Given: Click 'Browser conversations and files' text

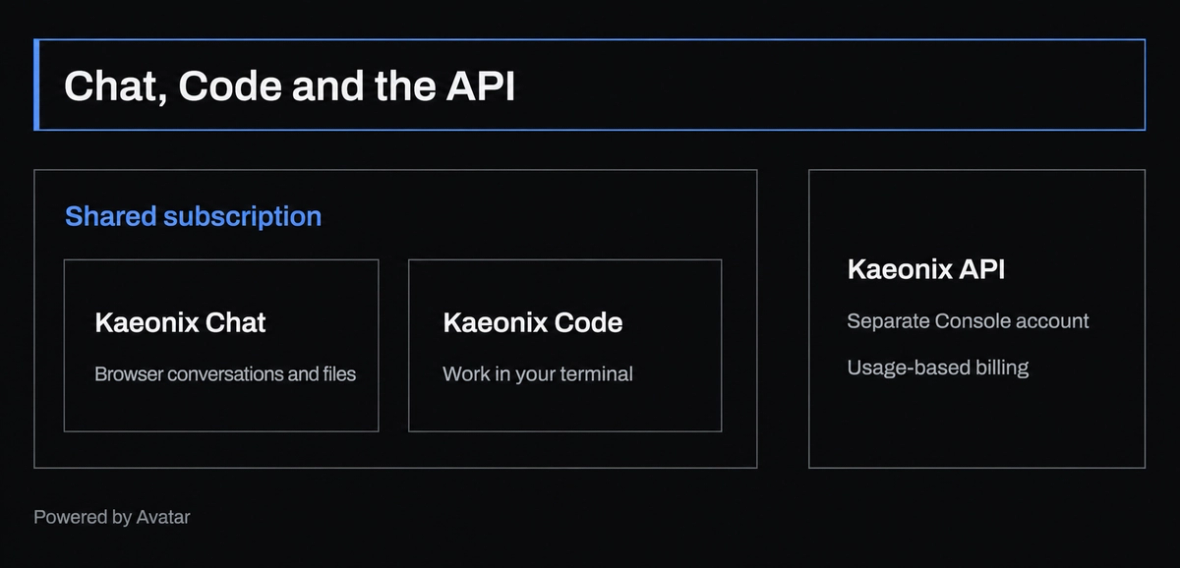Looking at the screenshot, I should click(x=225, y=374).
